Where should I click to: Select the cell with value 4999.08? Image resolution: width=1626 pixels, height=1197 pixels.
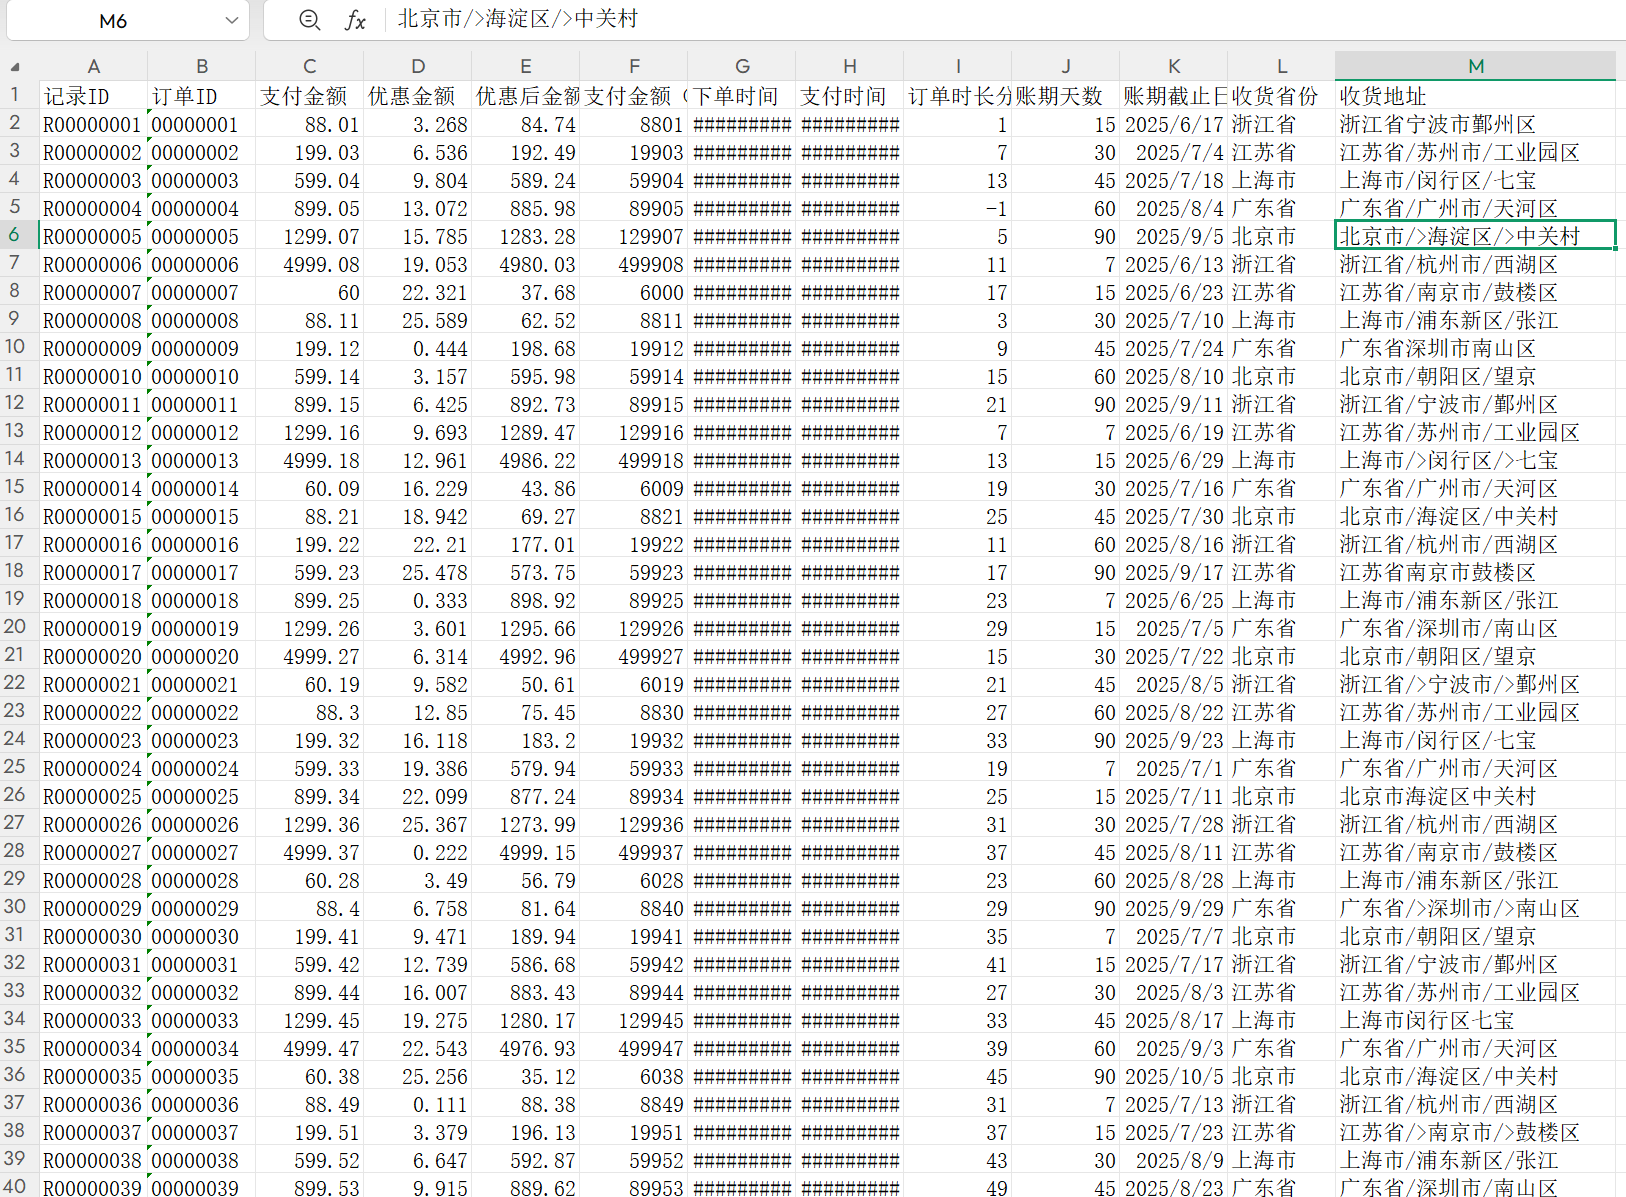click(309, 265)
